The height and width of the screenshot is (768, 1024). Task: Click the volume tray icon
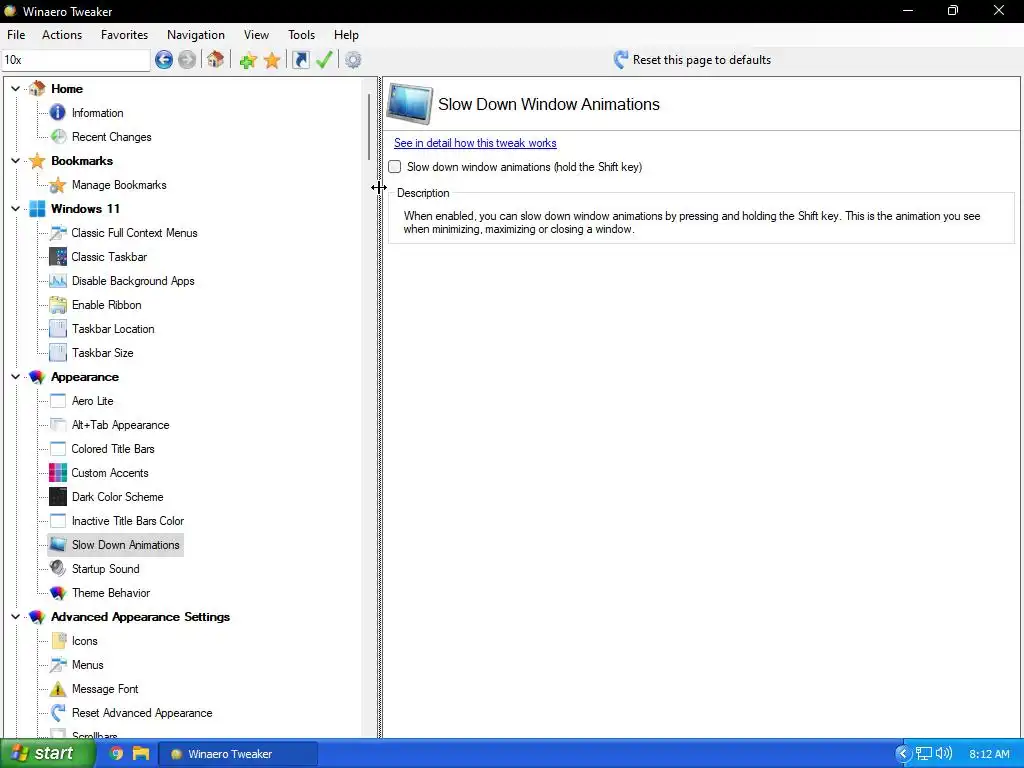tap(944, 754)
